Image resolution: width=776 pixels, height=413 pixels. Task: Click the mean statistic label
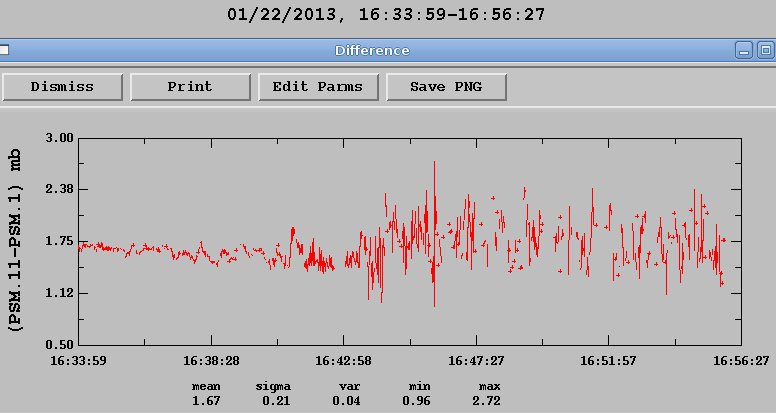pyautogui.click(x=206, y=386)
